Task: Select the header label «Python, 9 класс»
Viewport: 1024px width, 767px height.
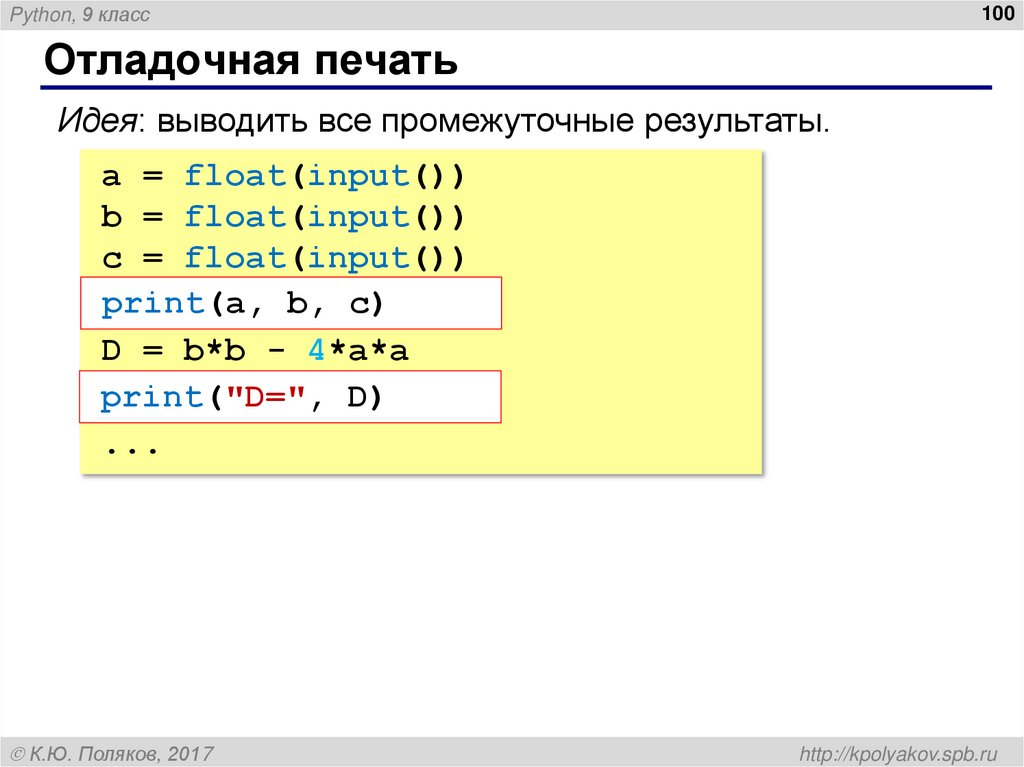Action: pyautogui.click(x=77, y=14)
